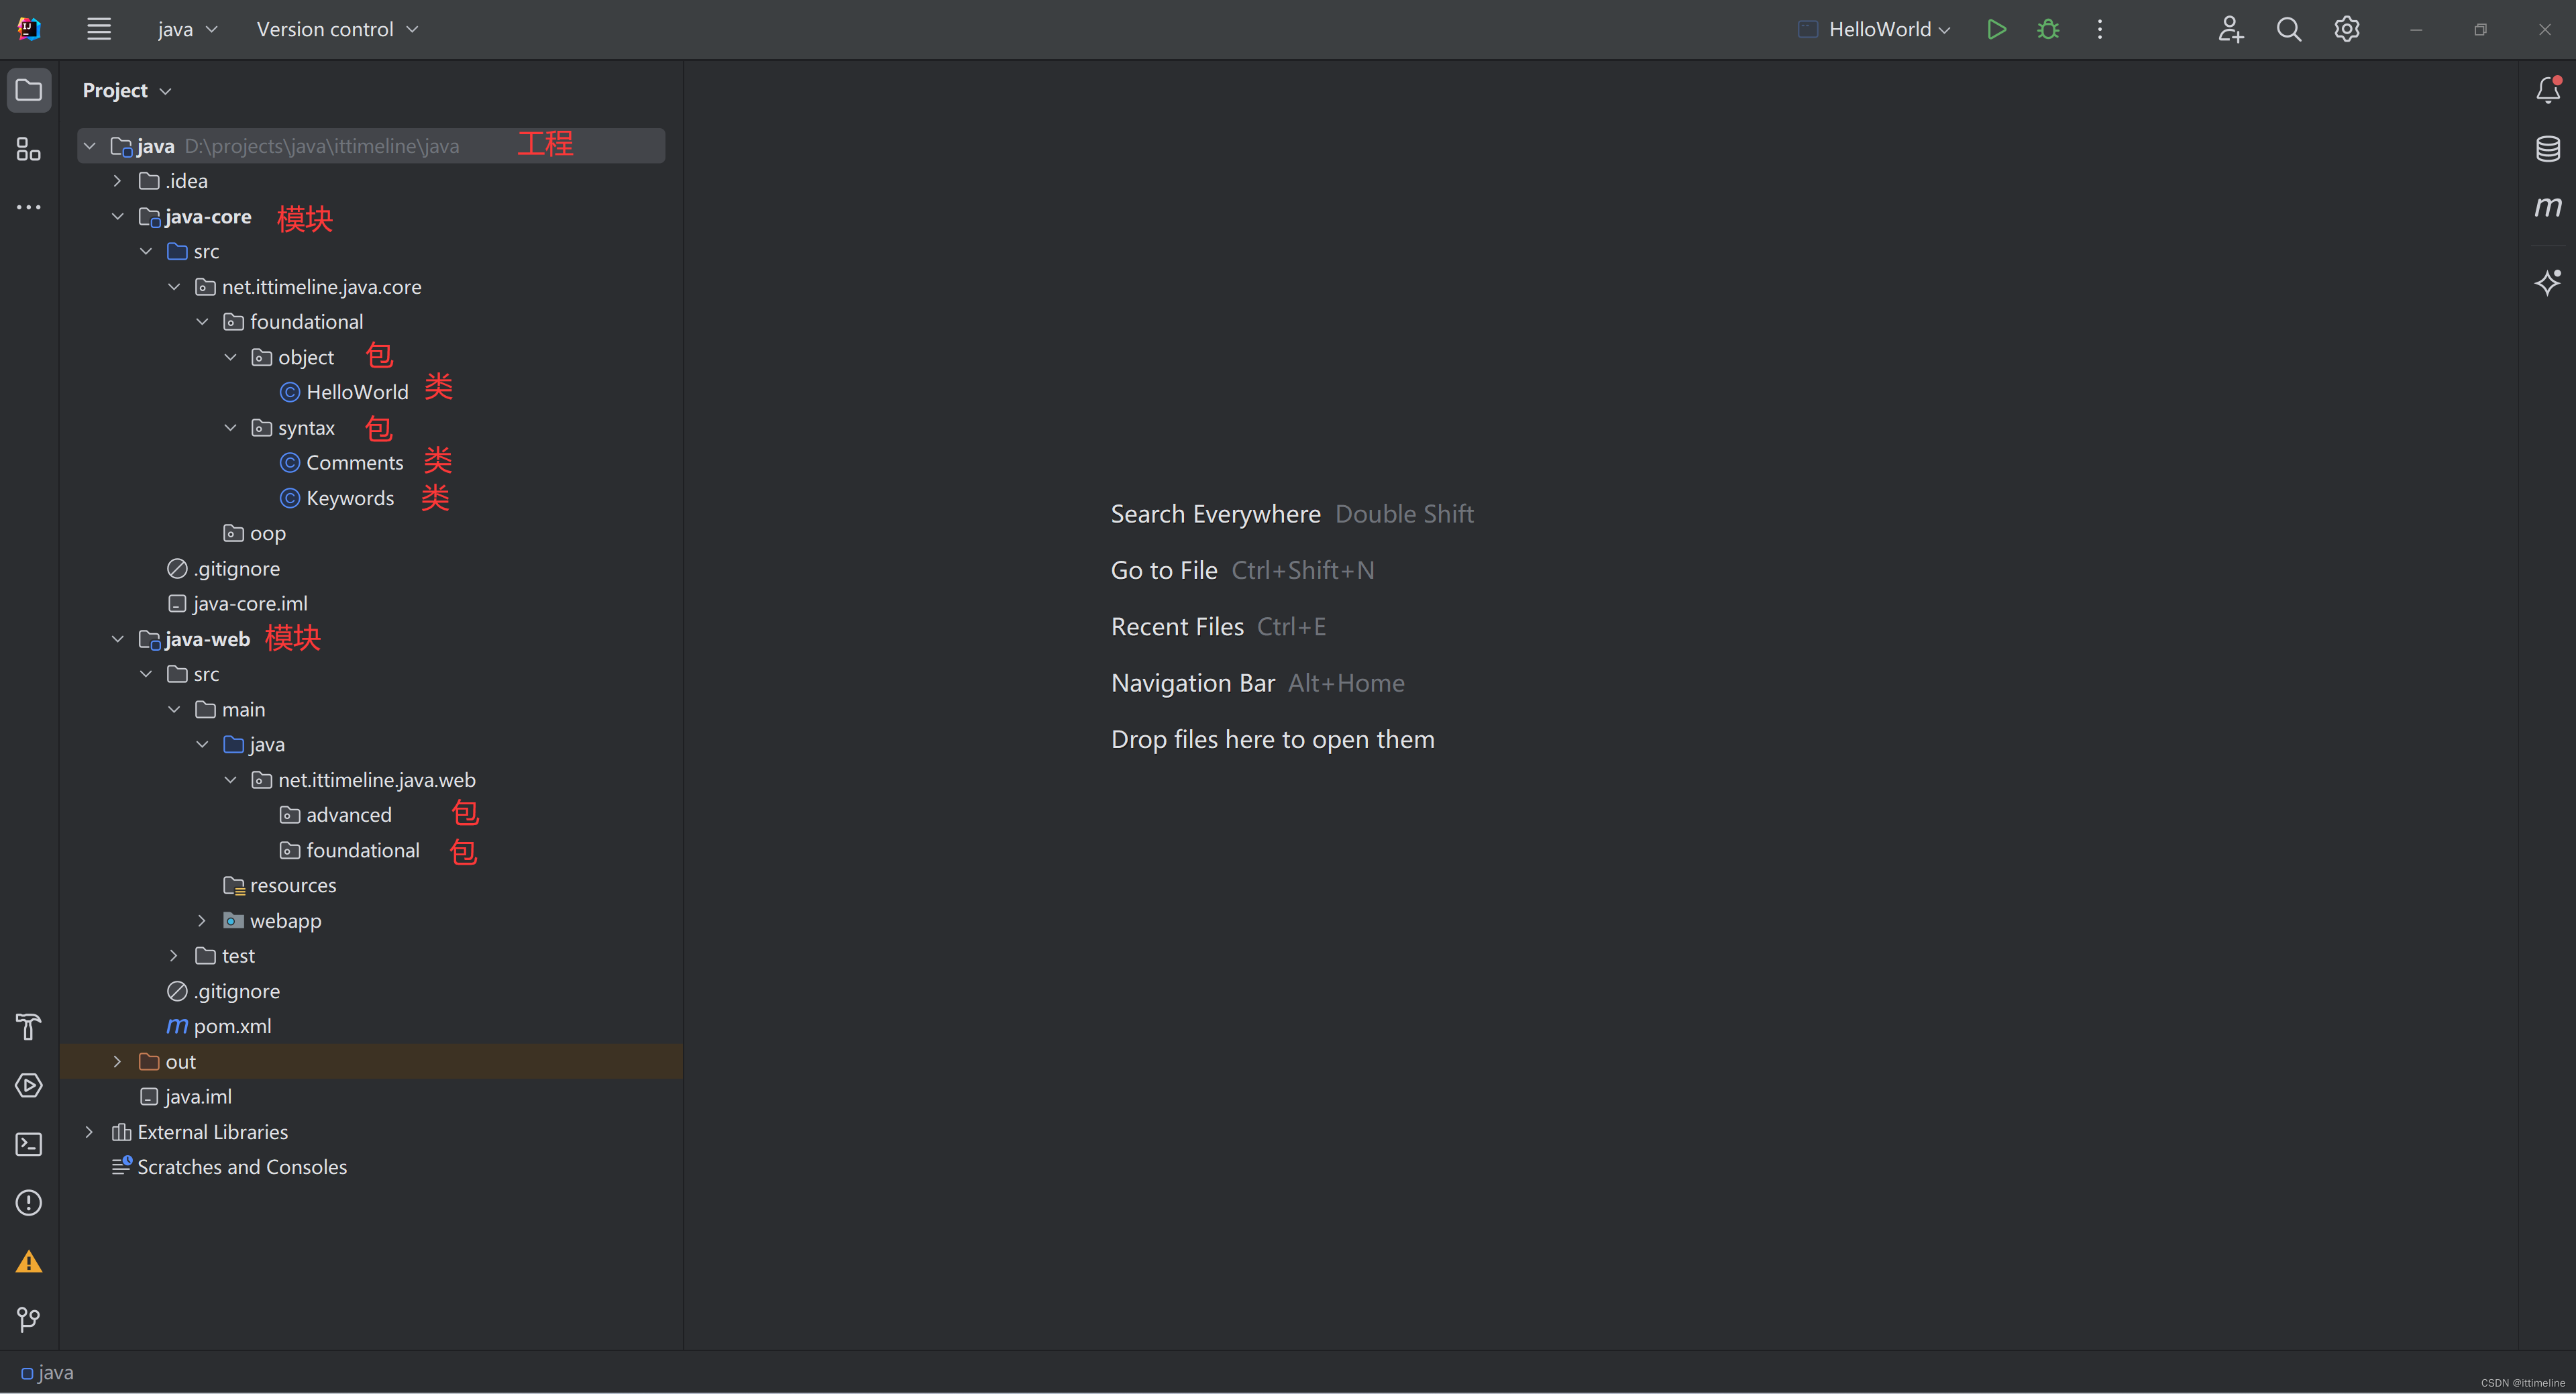
Task: Select java-core.iml file
Action: click(x=238, y=603)
